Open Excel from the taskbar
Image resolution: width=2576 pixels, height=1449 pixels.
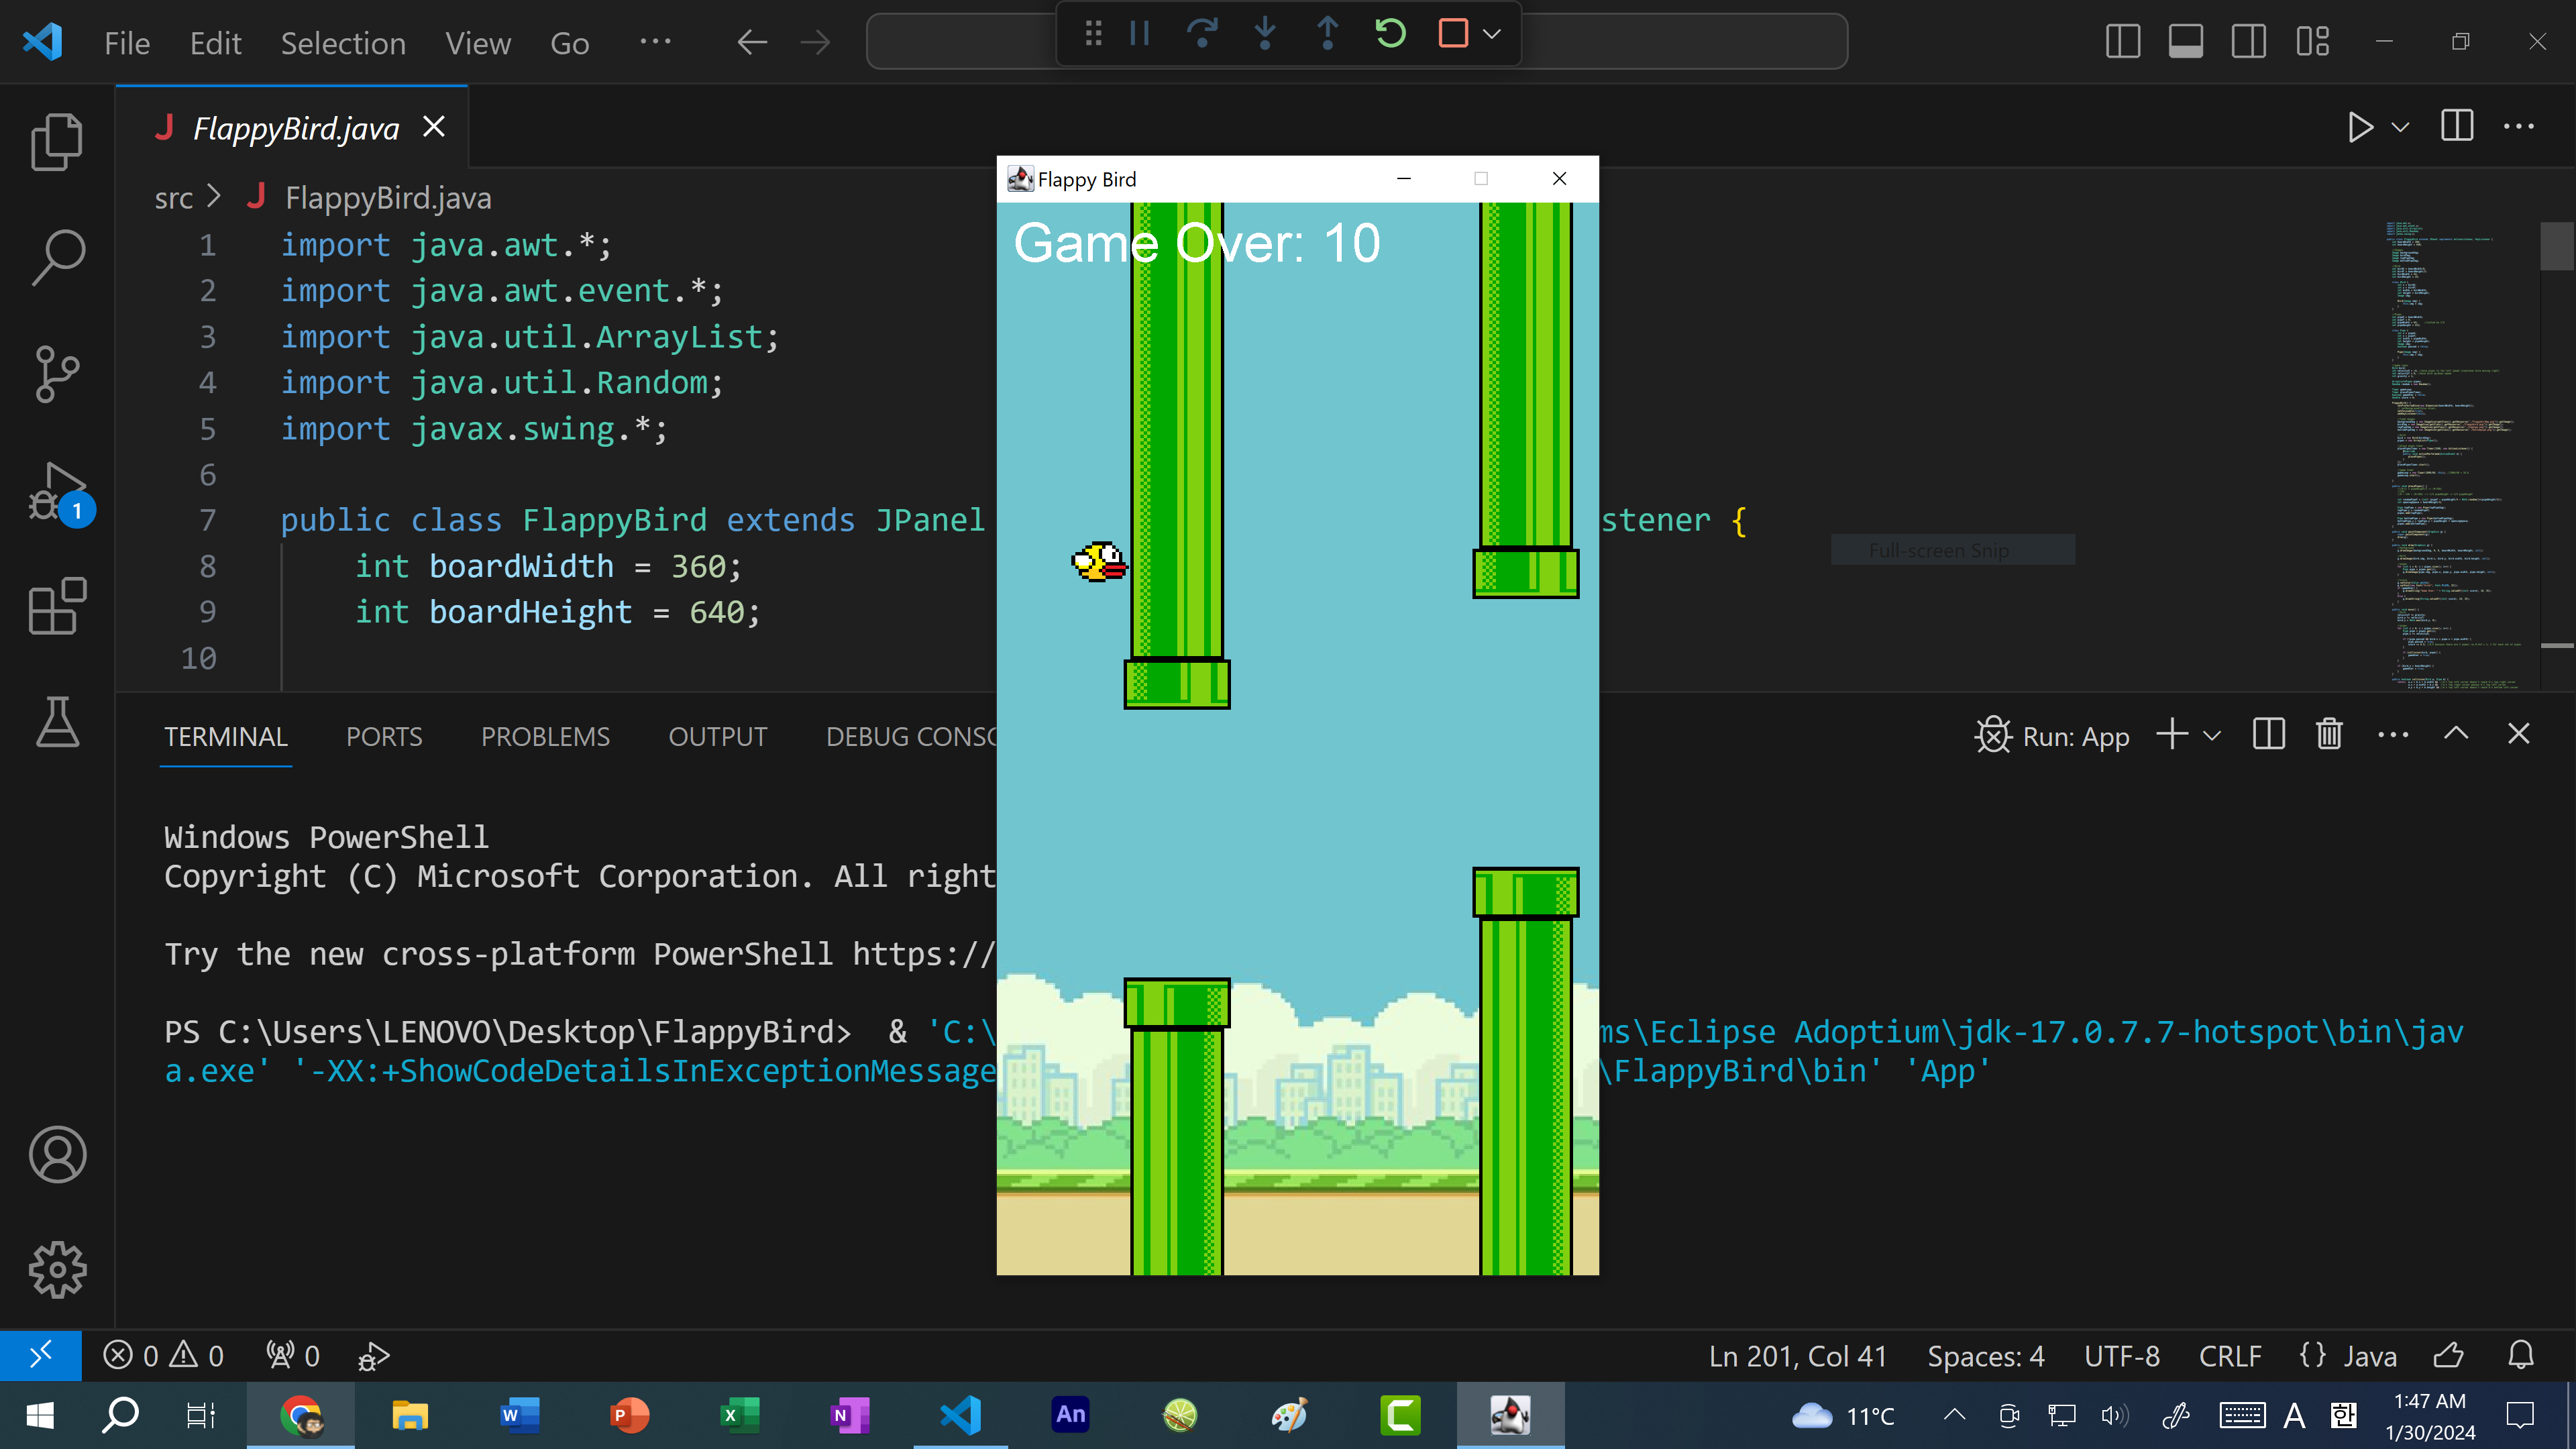[x=740, y=1415]
